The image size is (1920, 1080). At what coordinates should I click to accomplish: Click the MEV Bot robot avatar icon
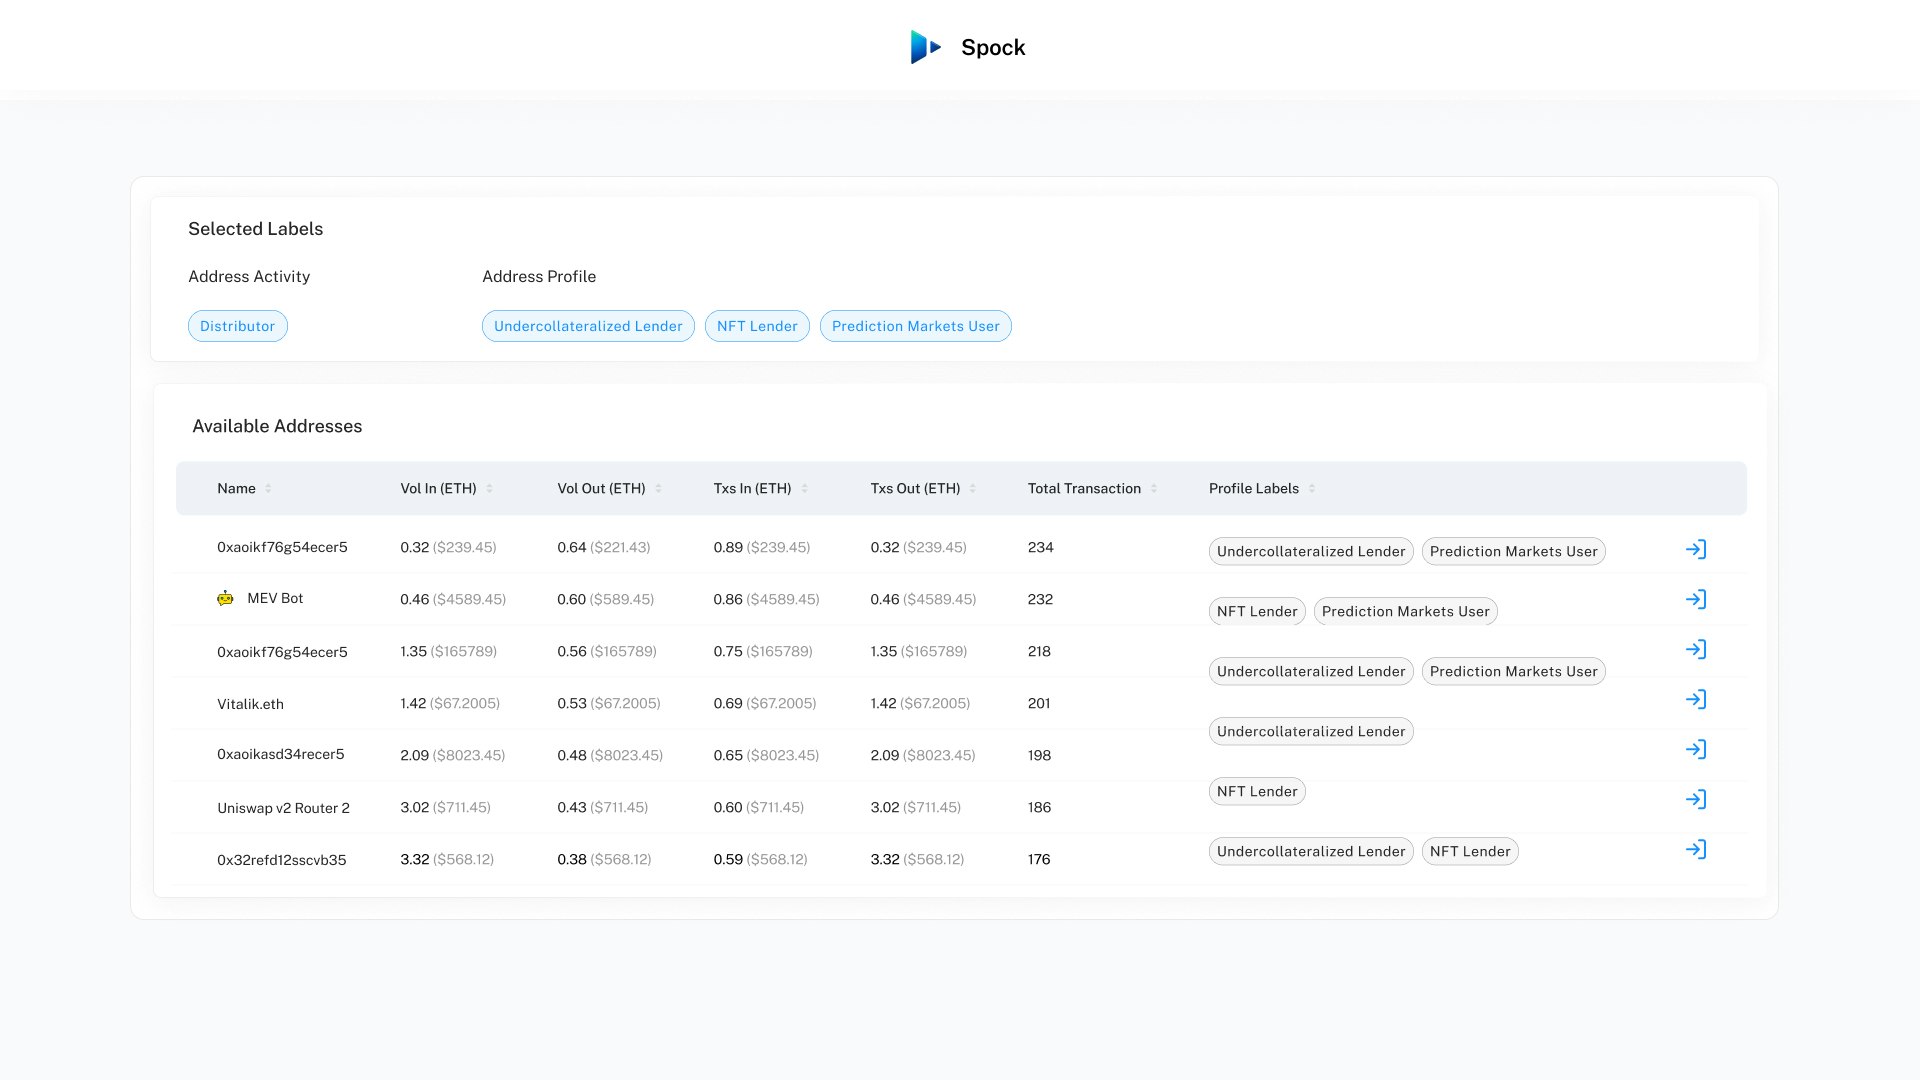click(225, 598)
